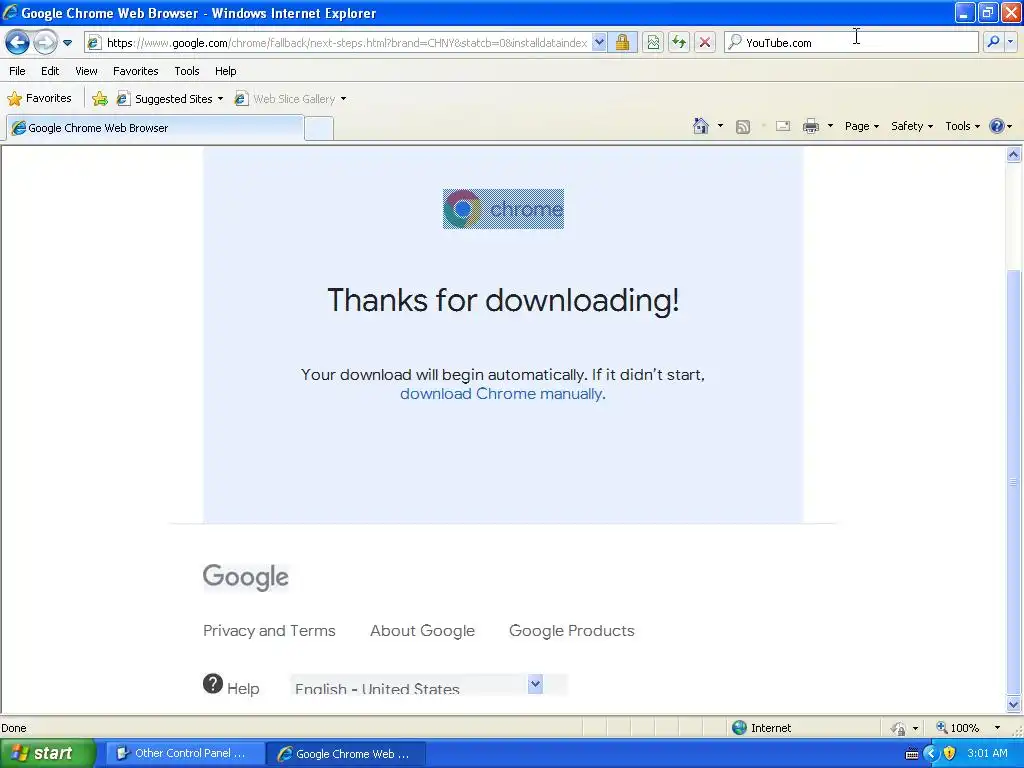
Task: Expand the Home button dropdown arrow
Action: pyautogui.click(x=720, y=126)
